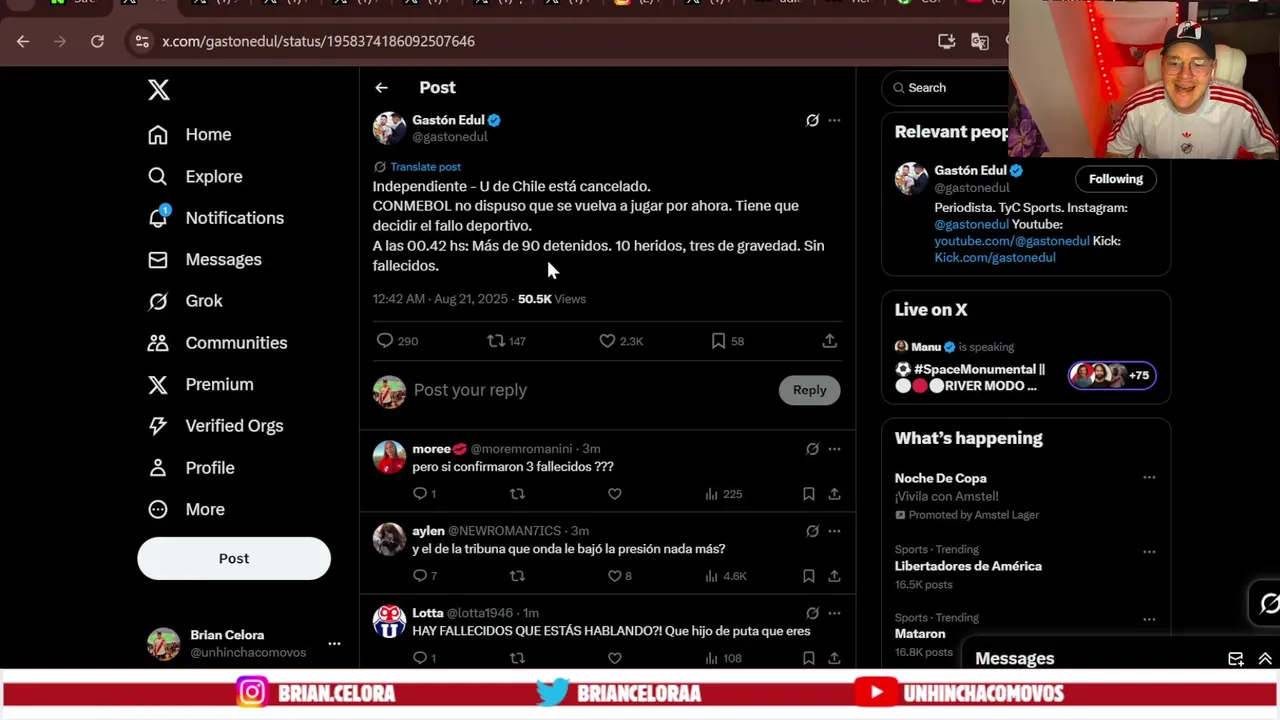Open Kick.com/gastonedul link
Image resolution: width=1280 pixels, height=720 pixels.
(995, 258)
